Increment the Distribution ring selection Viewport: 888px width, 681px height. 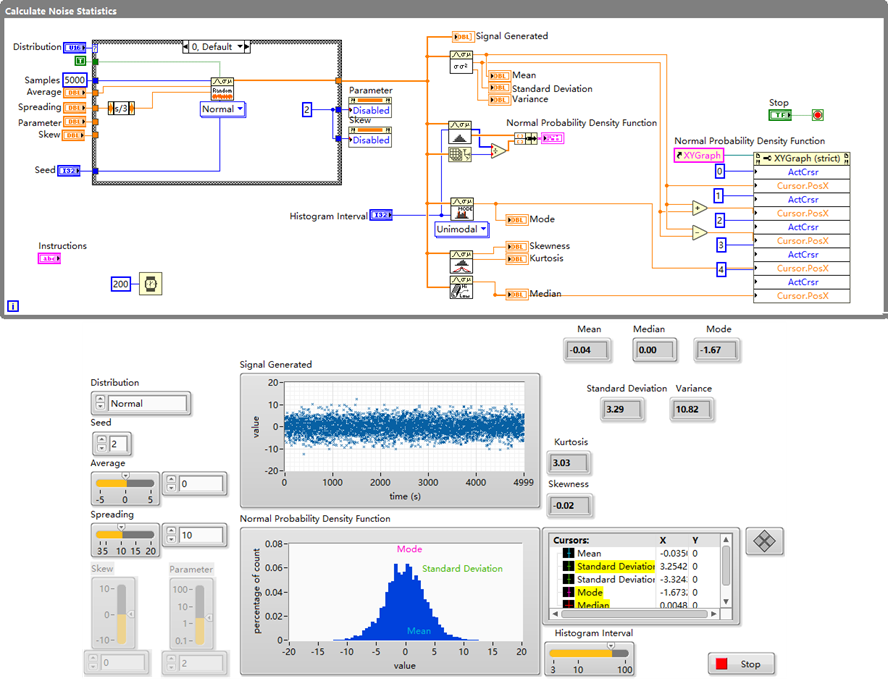[x=100, y=399]
